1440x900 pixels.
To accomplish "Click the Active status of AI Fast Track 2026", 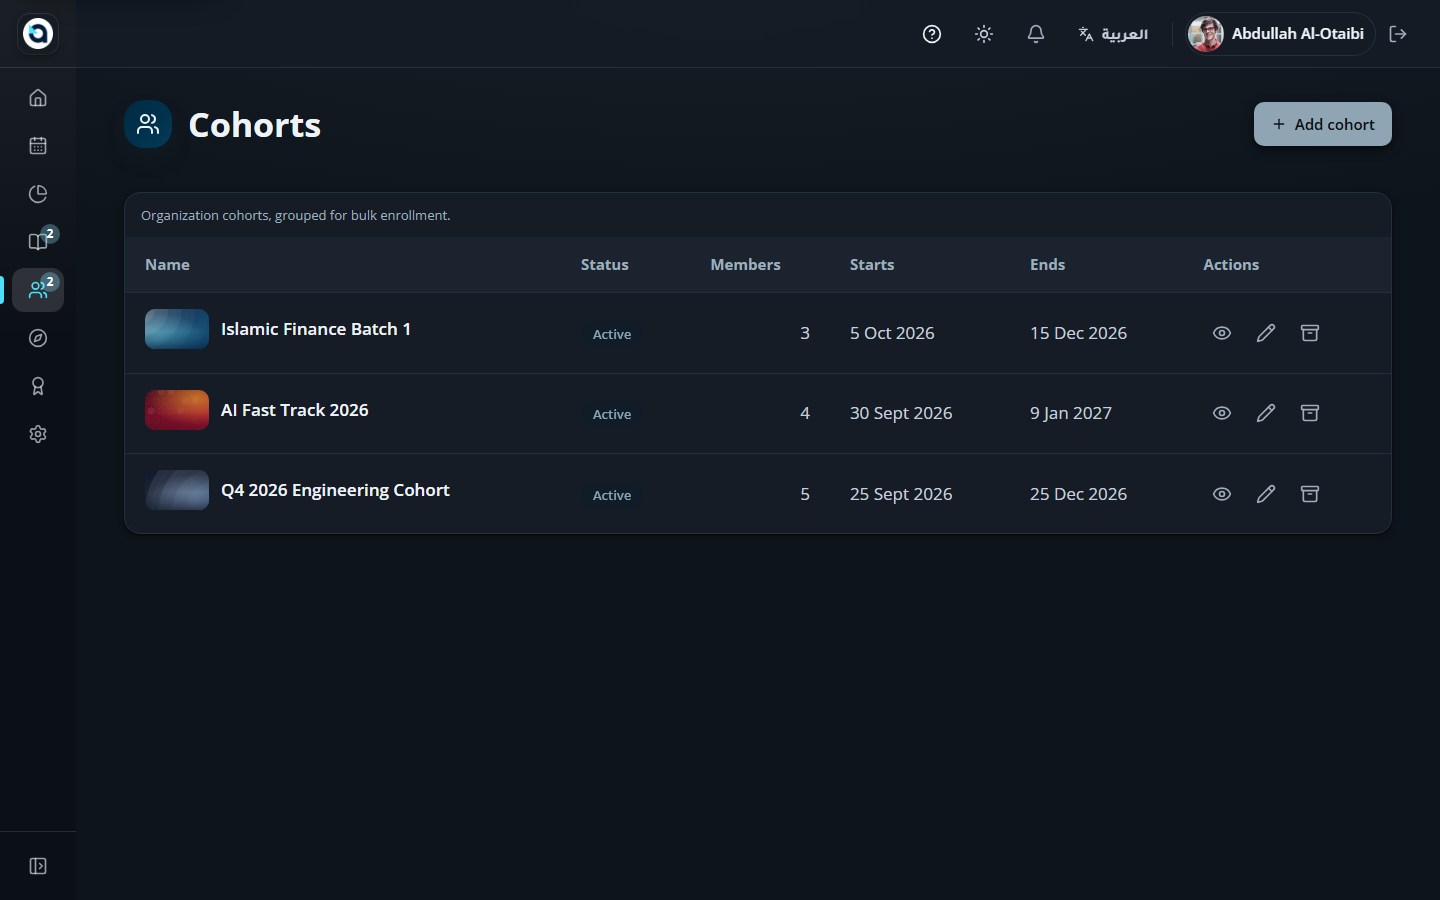I will point(612,414).
